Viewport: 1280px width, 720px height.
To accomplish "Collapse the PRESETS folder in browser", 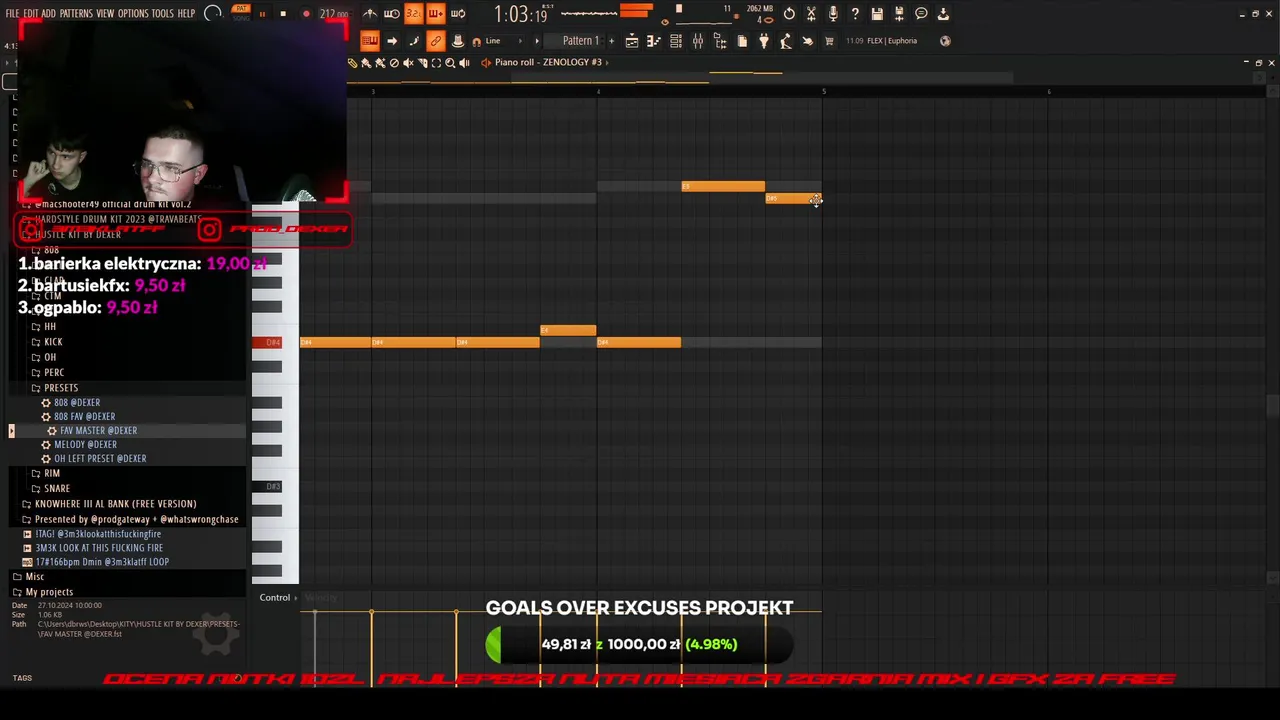I will (60, 388).
